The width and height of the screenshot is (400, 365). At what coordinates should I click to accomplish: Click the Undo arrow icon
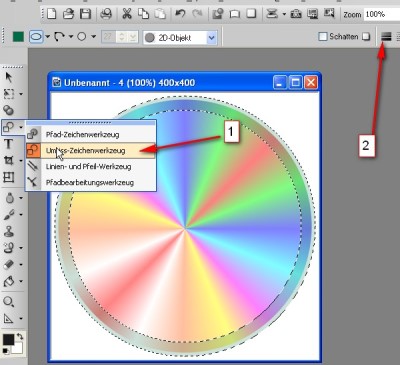pyautogui.click(x=180, y=14)
